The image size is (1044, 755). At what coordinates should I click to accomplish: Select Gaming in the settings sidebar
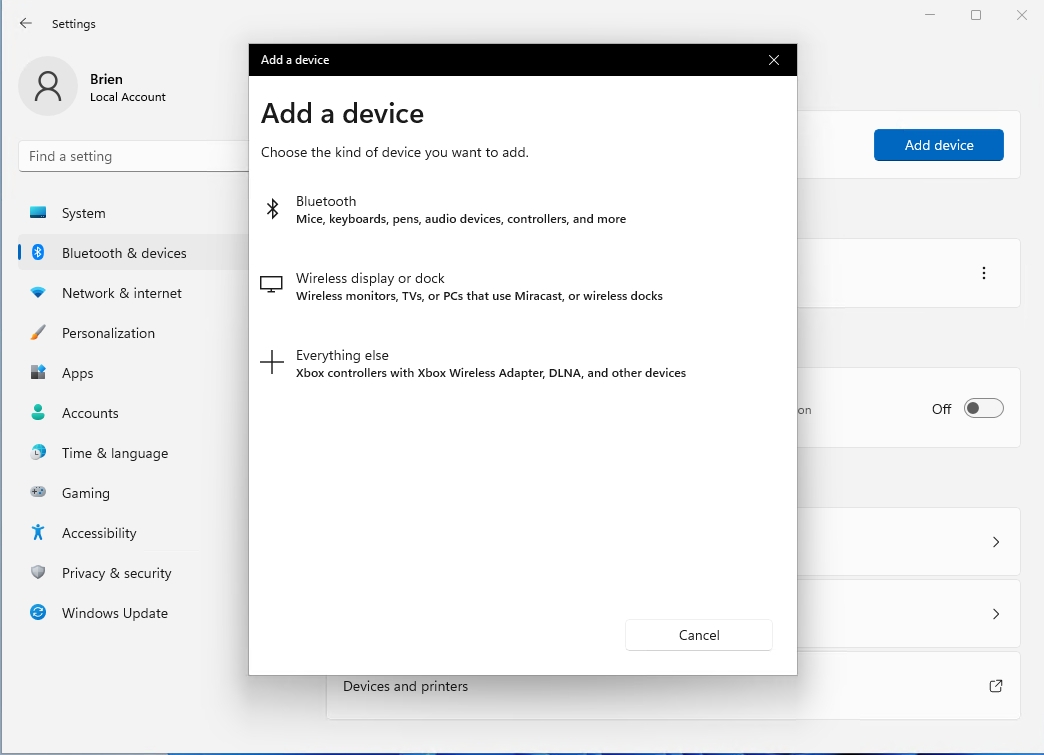[38, 492]
